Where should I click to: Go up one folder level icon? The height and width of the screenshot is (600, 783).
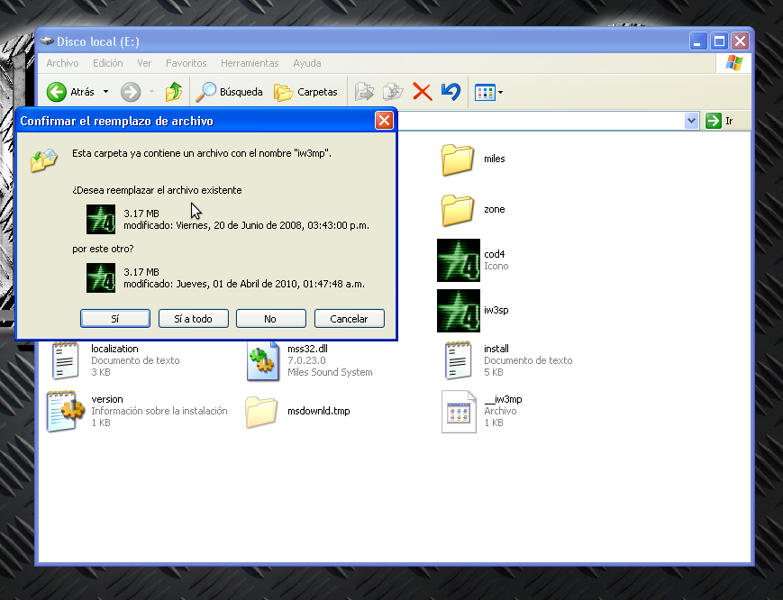click(x=174, y=92)
